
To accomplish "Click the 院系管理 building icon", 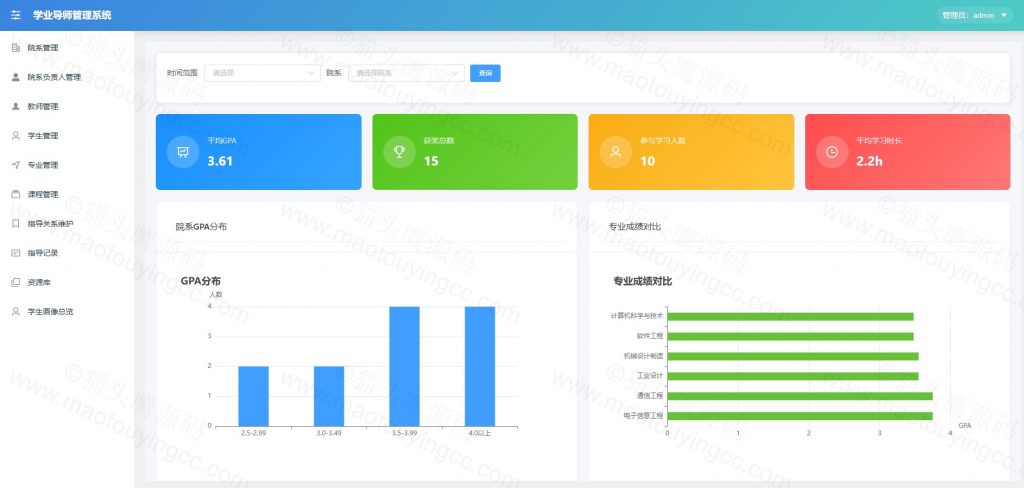I will click(x=16, y=48).
